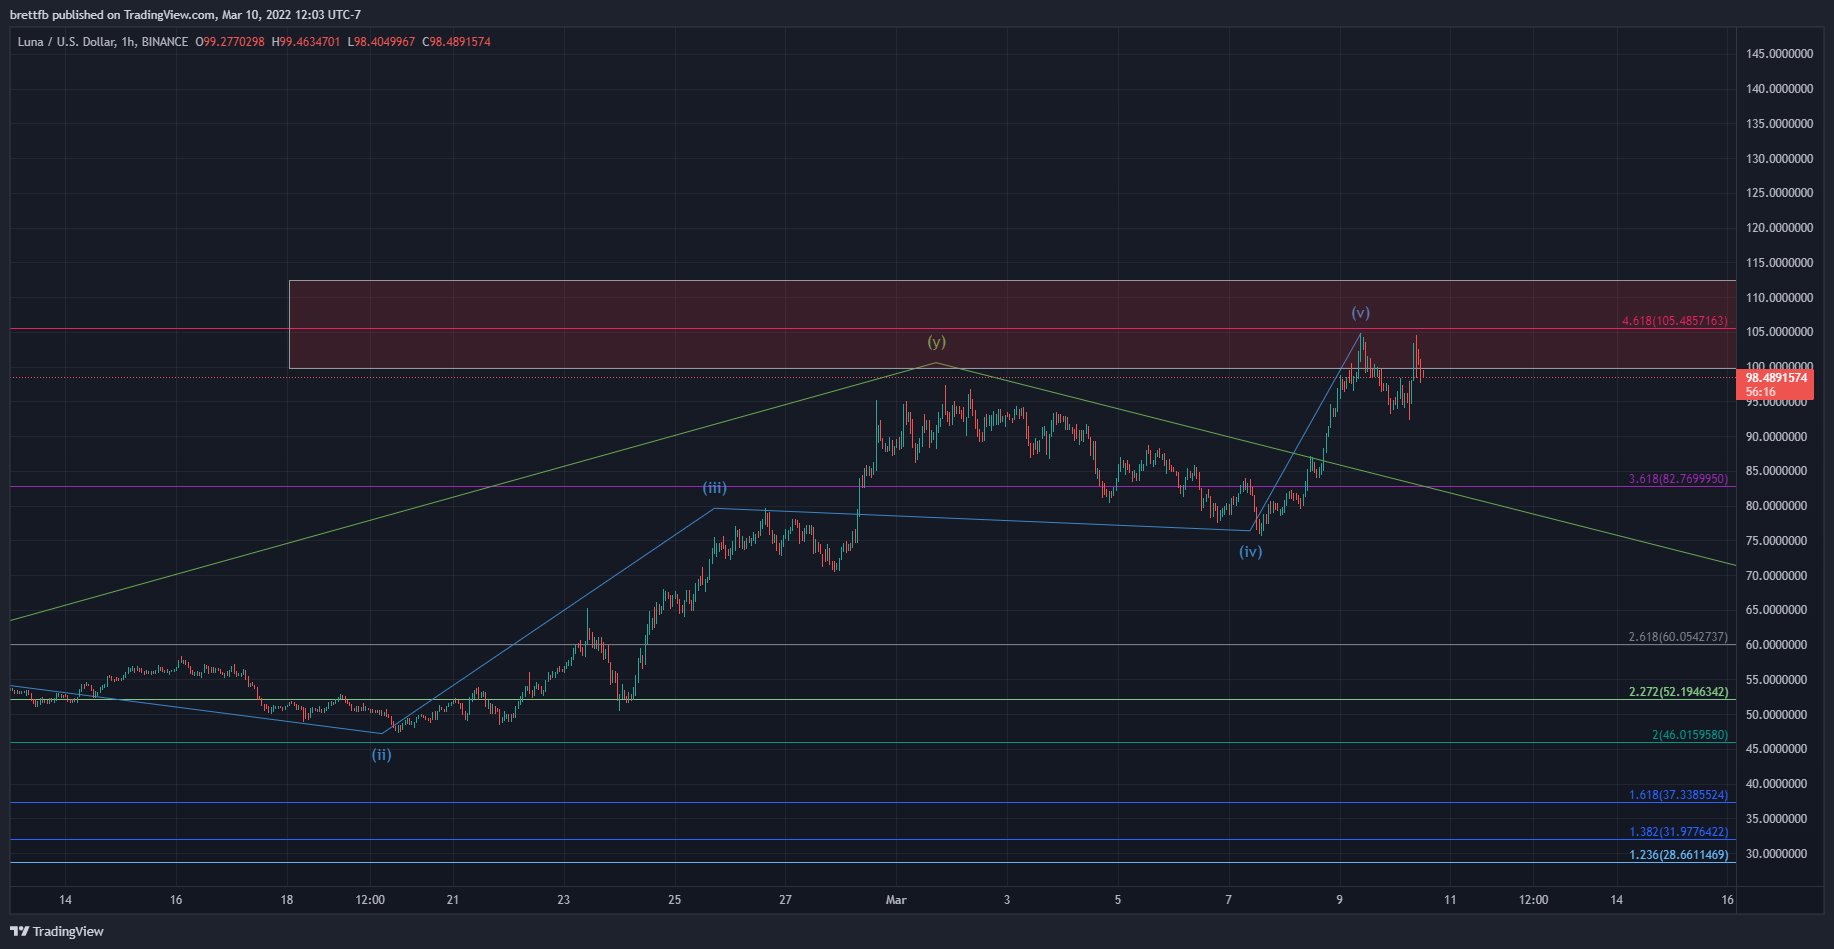This screenshot has height=949, width=1834.
Task: Click the red current price label 98.4891574
Action: (x=1777, y=378)
